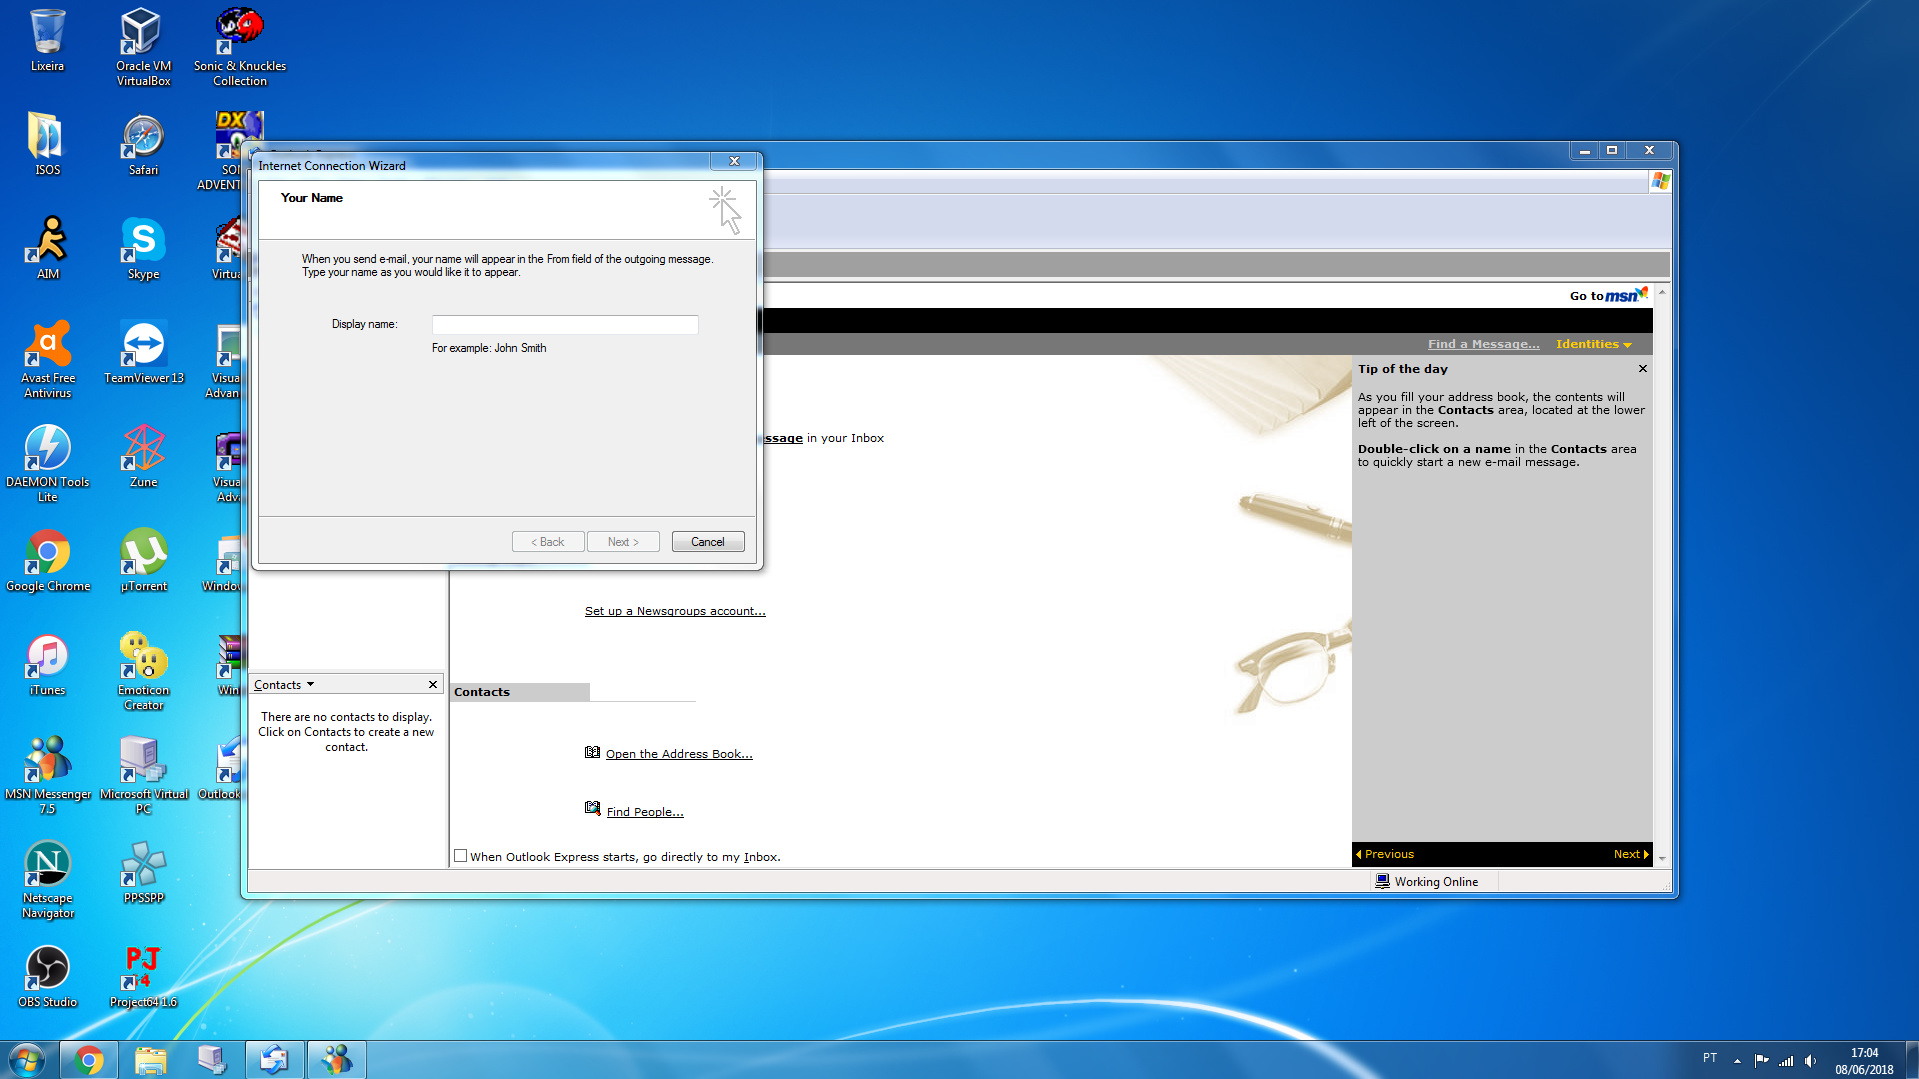Close the Contacts pane
The image size is (1919, 1079).
coord(433,685)
